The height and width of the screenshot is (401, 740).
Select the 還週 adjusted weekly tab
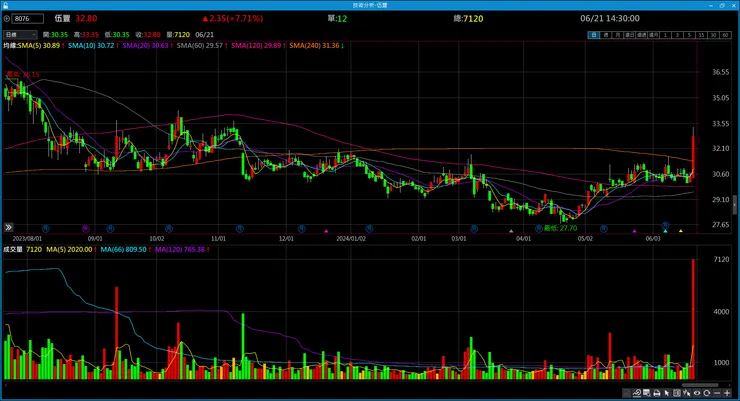click(642, 35)
